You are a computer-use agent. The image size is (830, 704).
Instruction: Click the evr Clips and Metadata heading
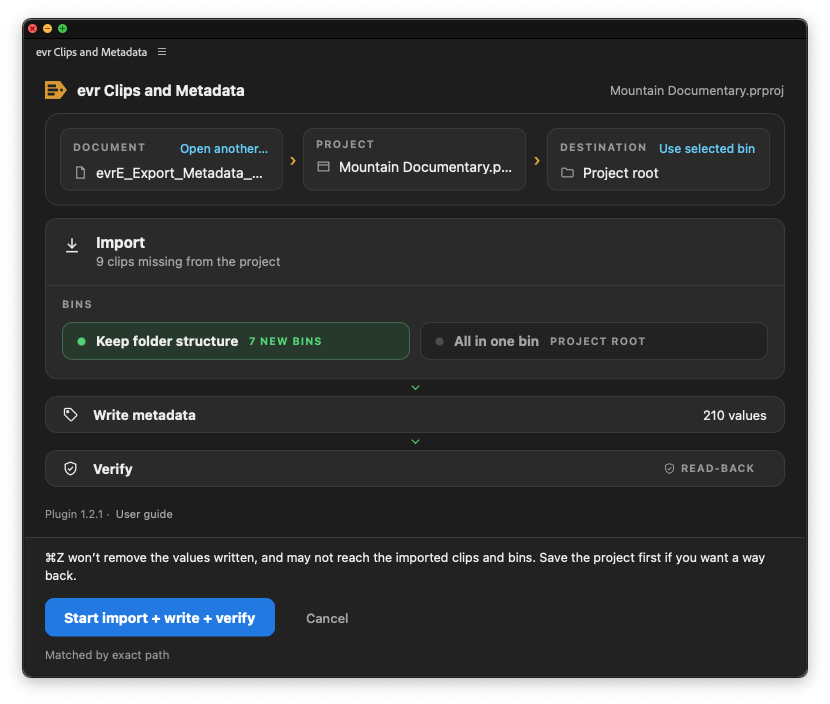(x=160, y=91)
